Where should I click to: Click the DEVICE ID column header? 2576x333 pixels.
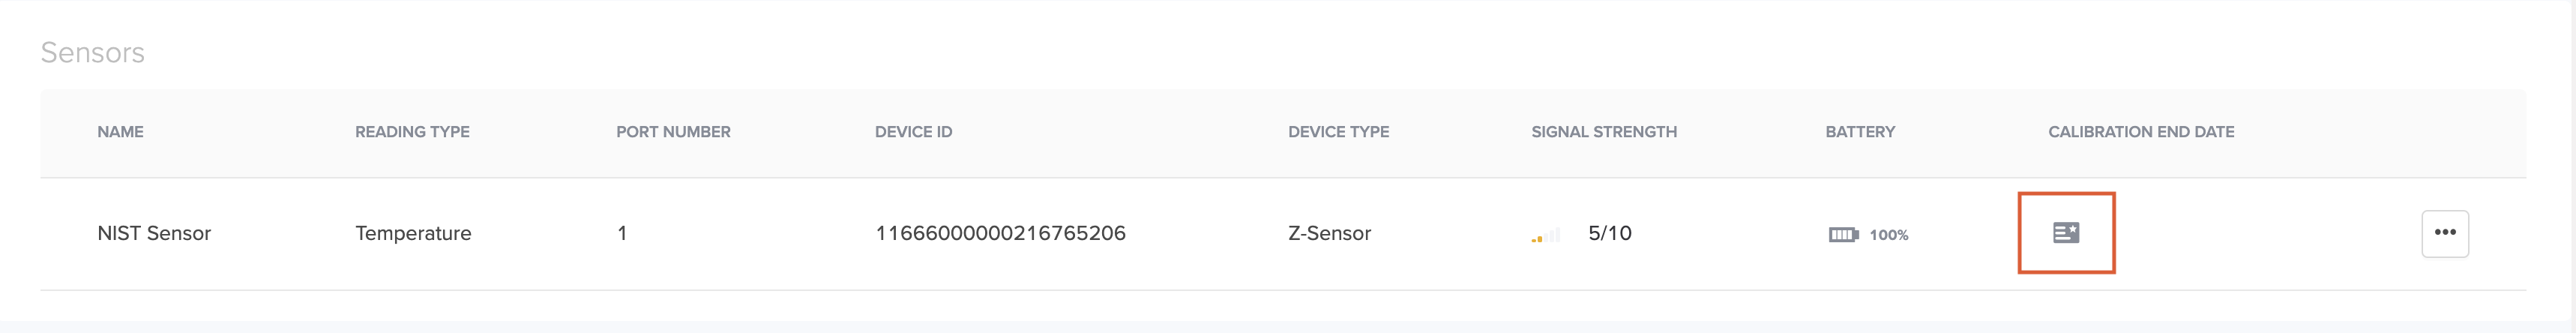coord(913,132)
